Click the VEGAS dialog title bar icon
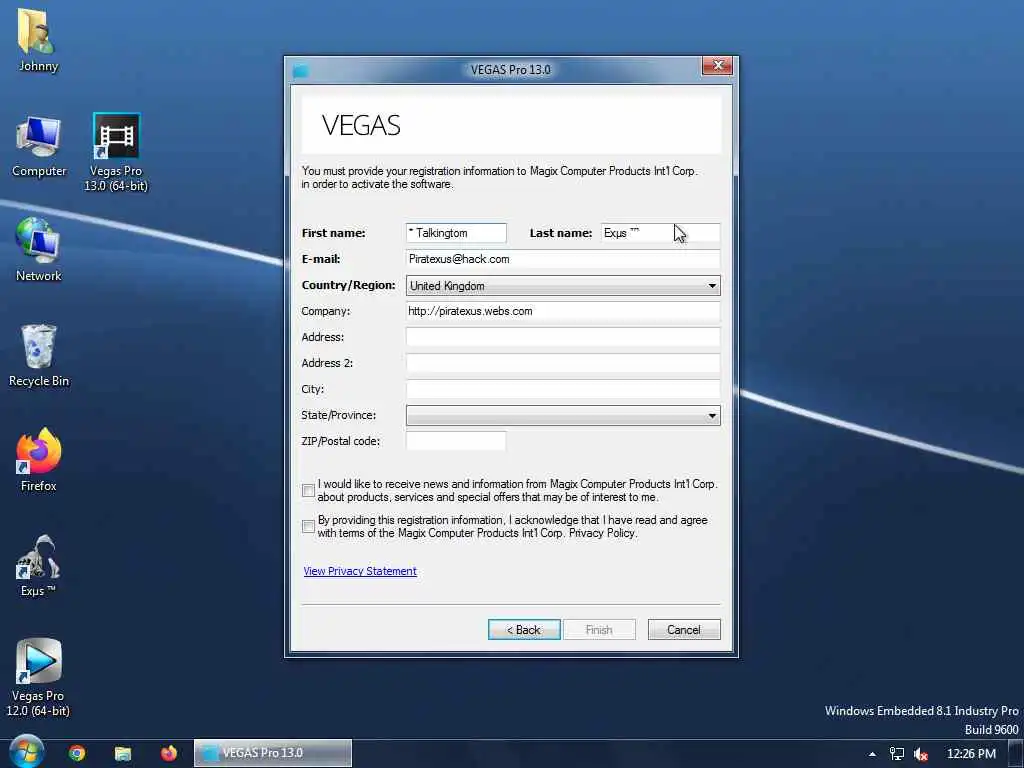Image resolution: width=1024 pixels, height=768 pixels. coord(300,70)
